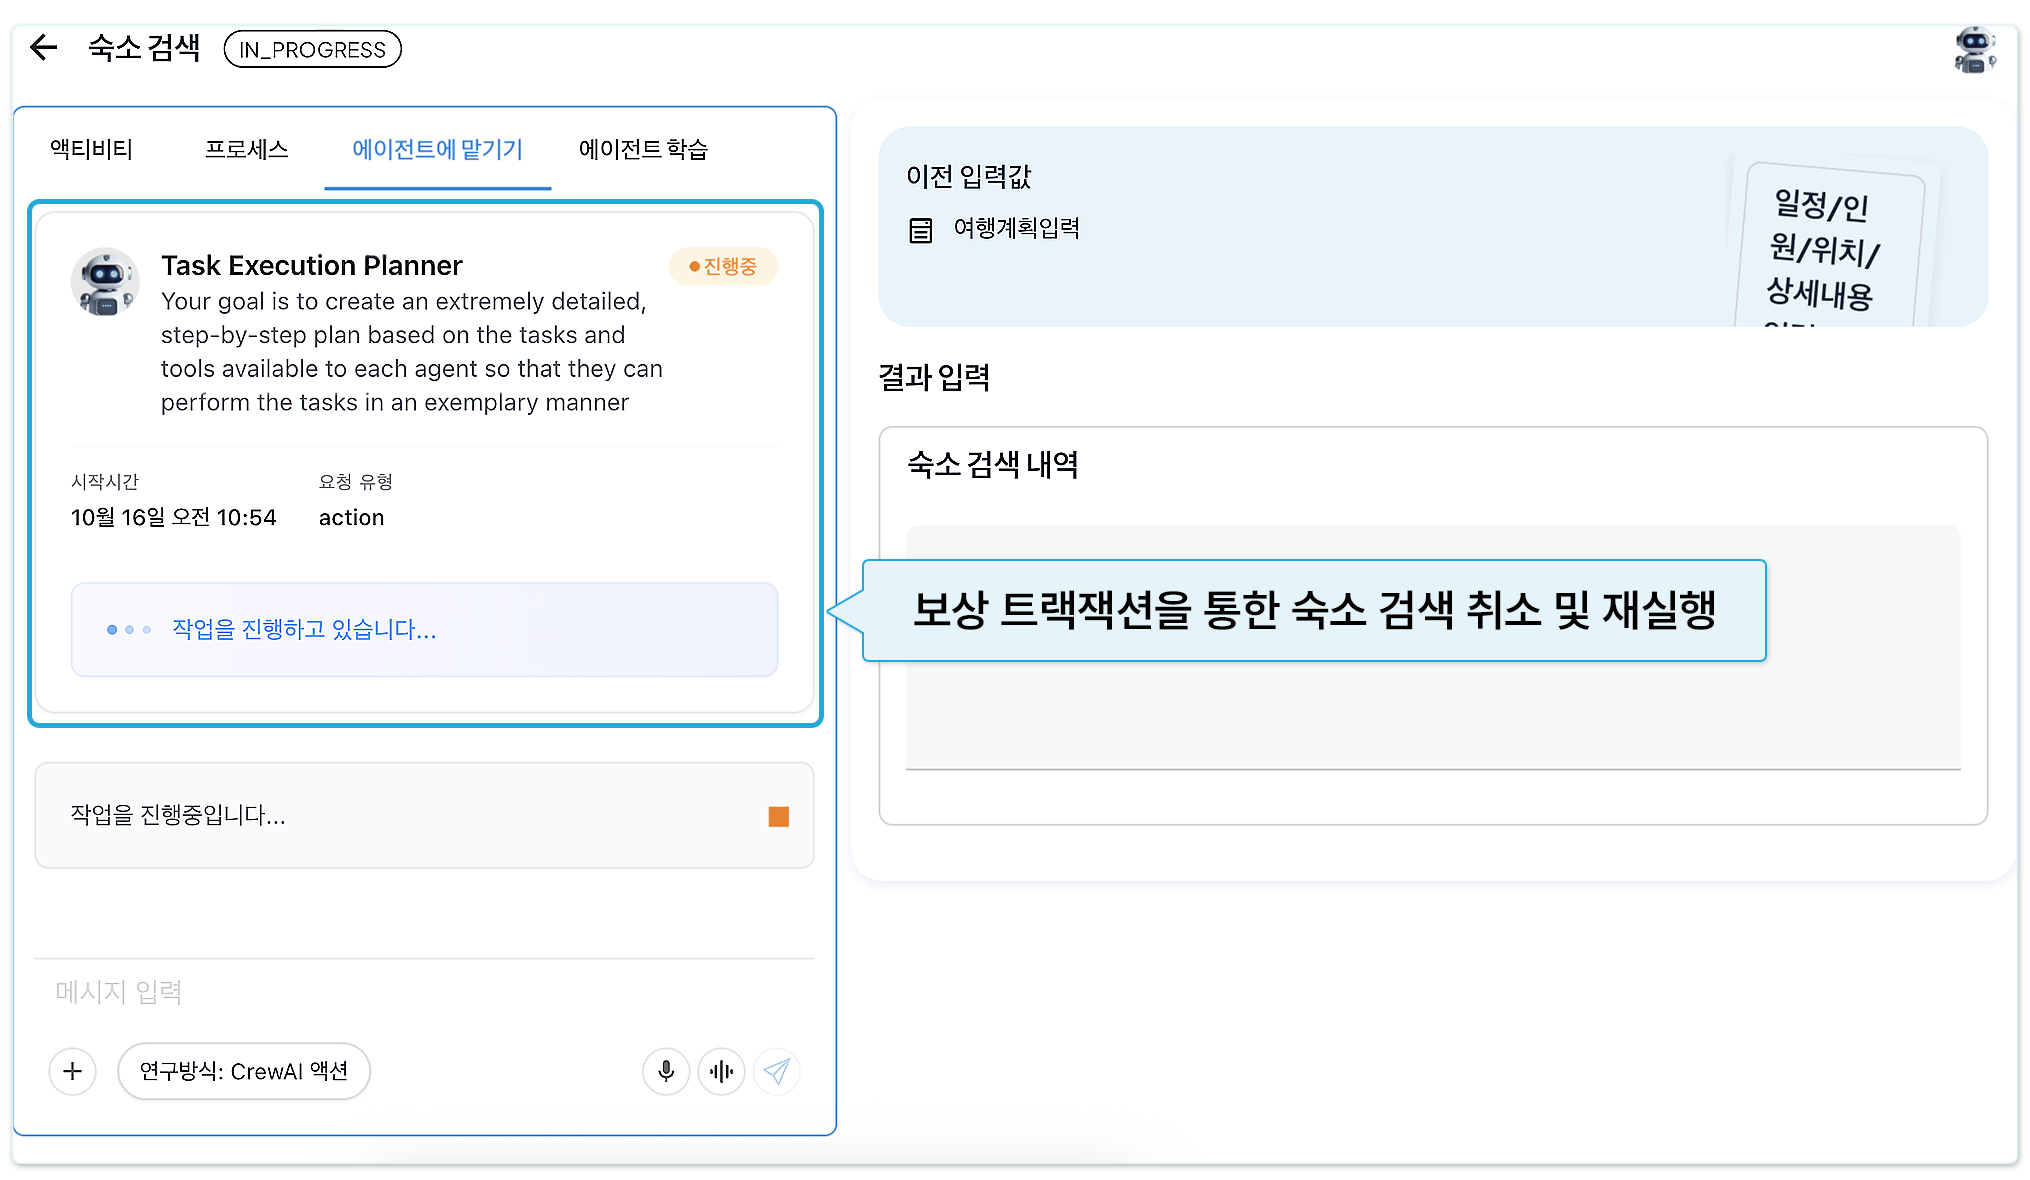
Task: Click the plus add button
Action: coord(73,1071)
